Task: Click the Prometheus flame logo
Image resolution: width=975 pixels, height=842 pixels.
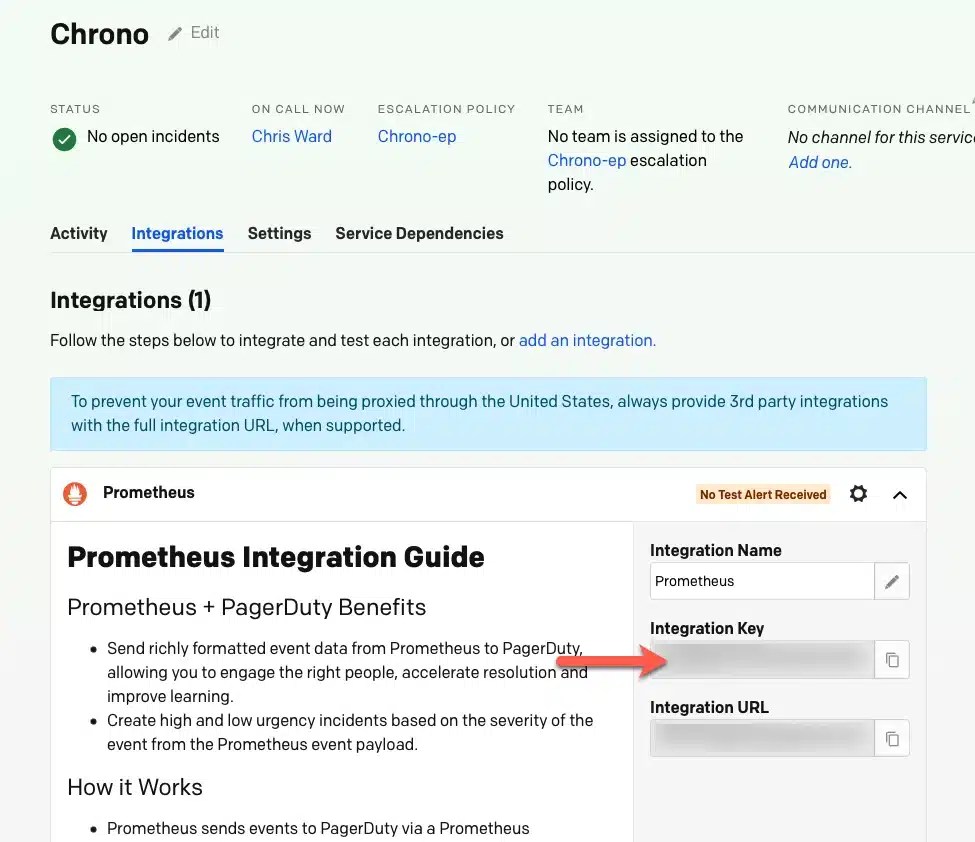Action: tap(74, 493)
